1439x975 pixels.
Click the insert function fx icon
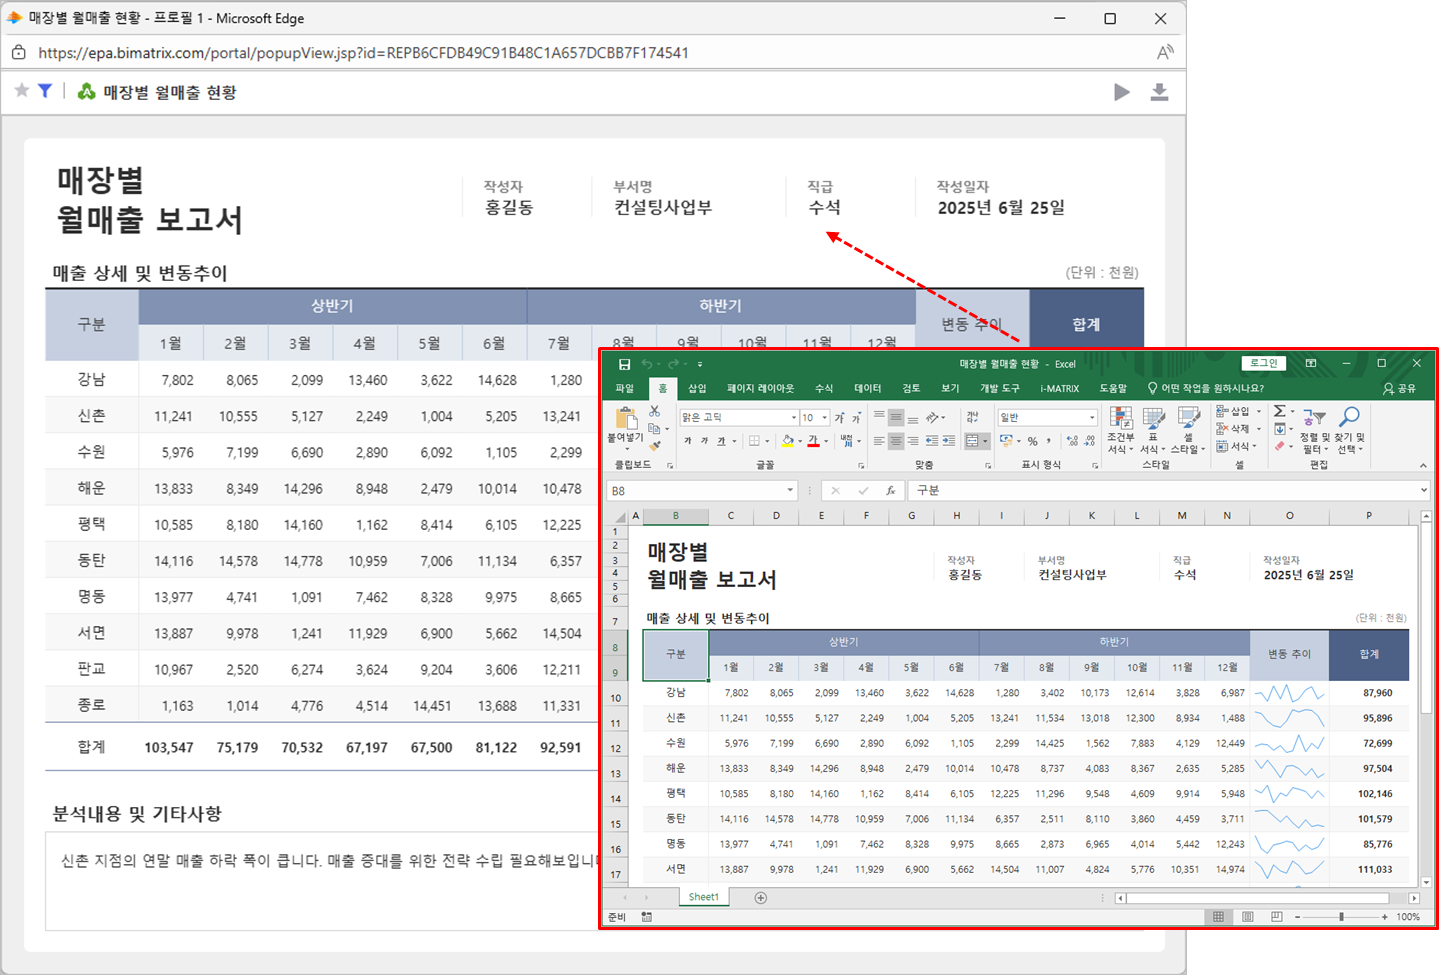tap(890, 491)
